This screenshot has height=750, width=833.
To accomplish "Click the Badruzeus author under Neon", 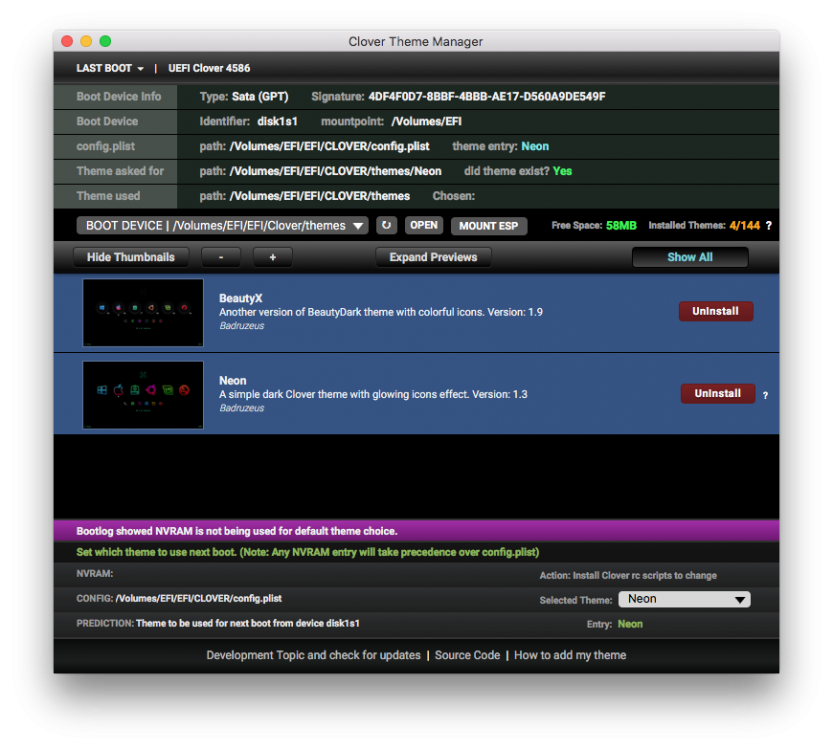I will point(242,408).
